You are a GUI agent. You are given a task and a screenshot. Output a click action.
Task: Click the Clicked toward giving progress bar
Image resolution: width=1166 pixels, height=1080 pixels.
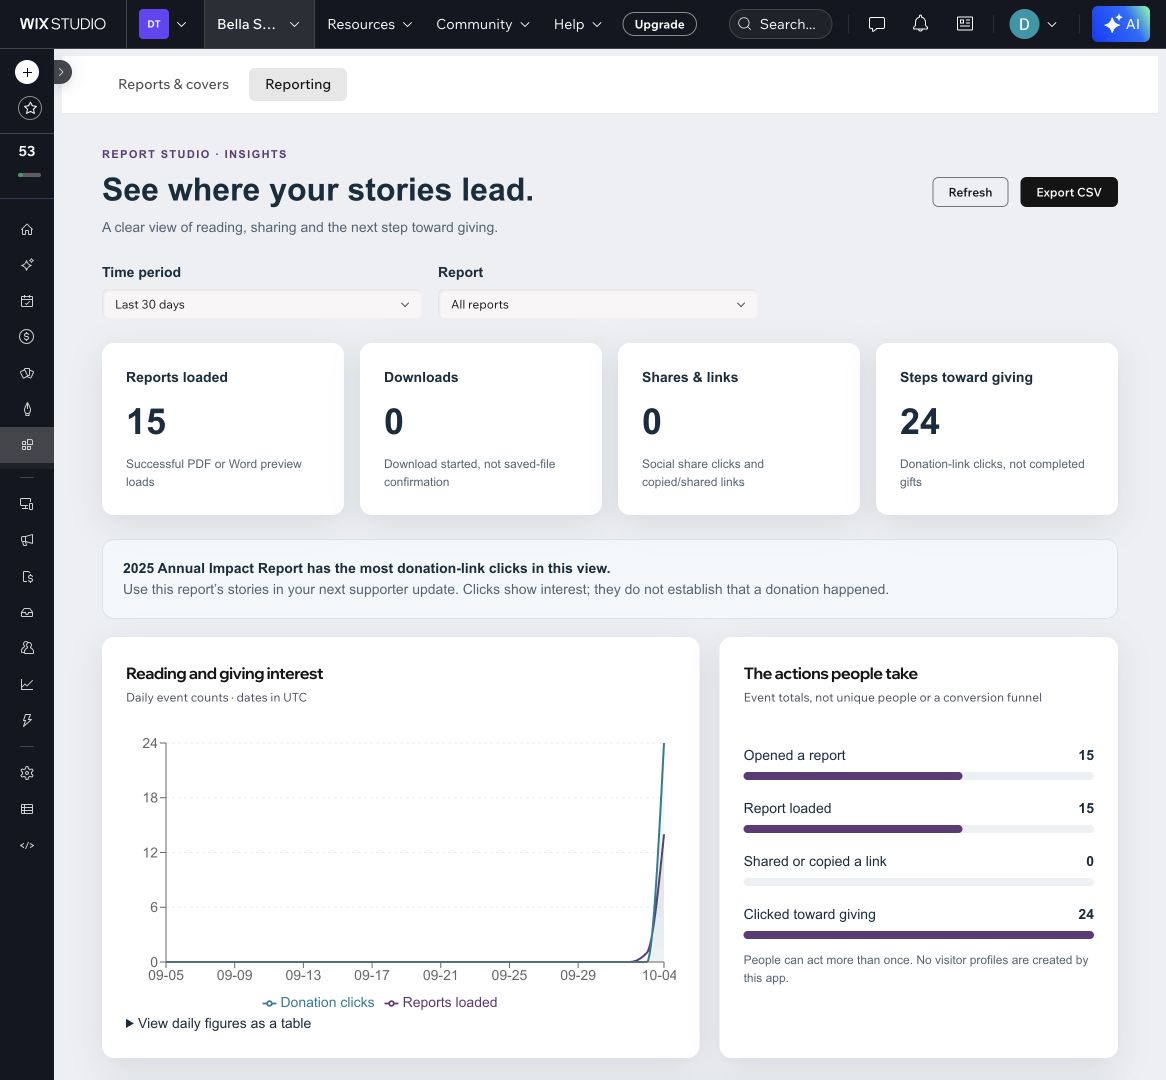[918, 935]
